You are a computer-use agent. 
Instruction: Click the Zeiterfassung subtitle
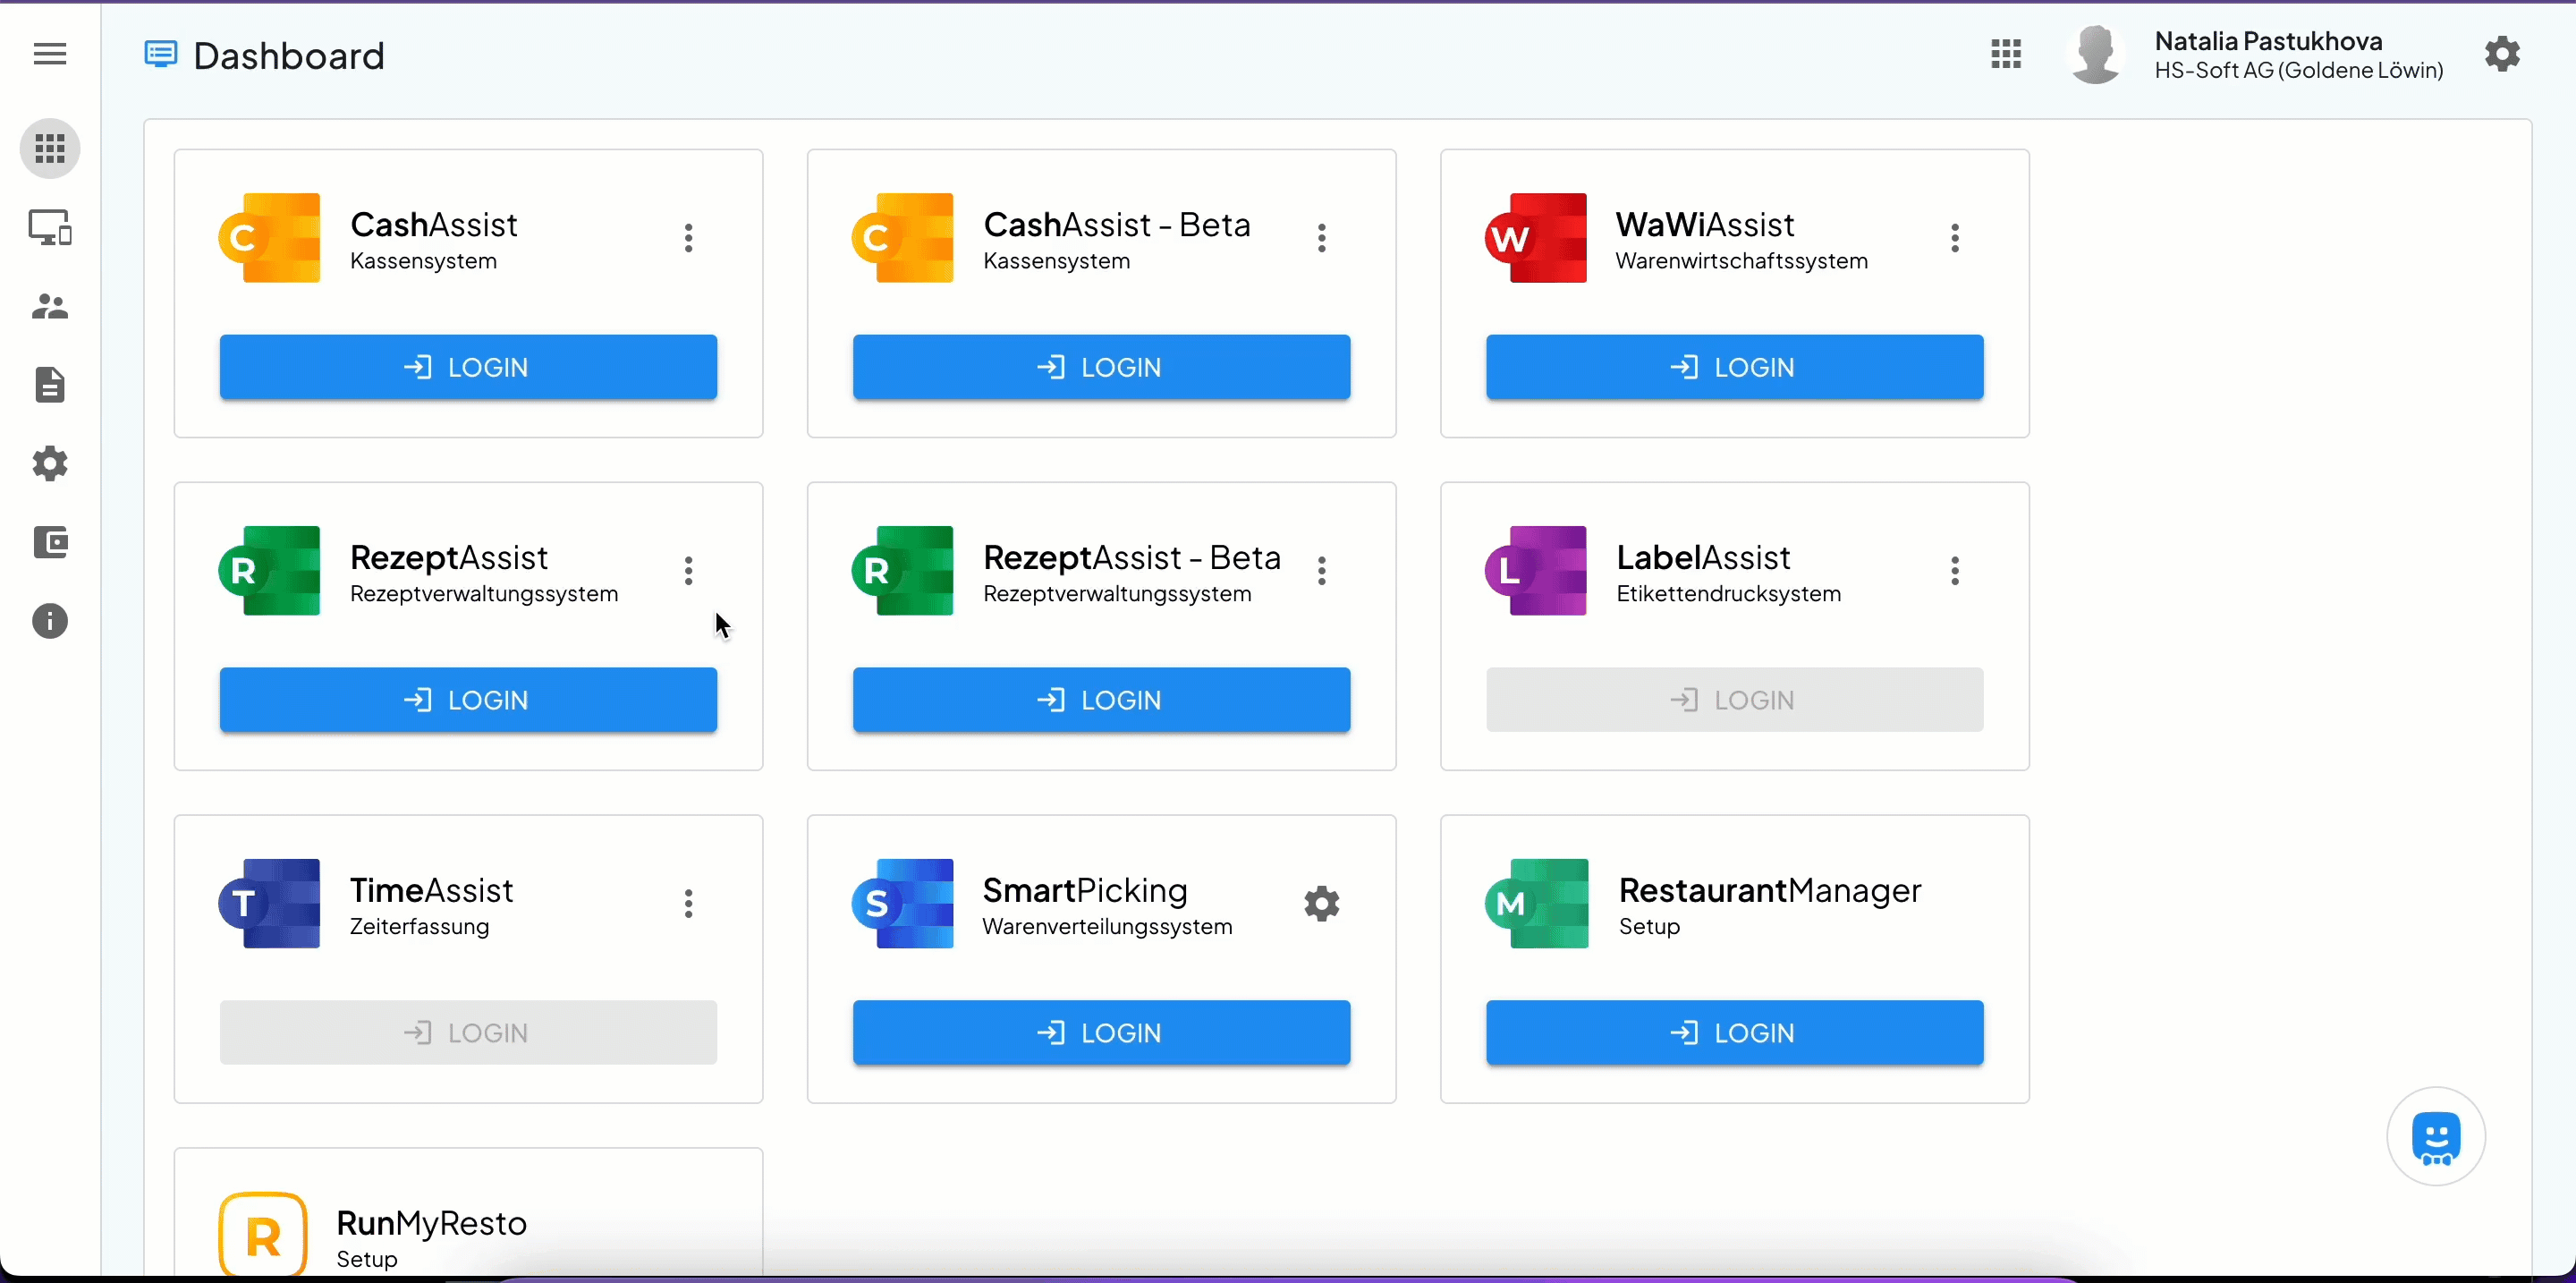pos(419,927)
